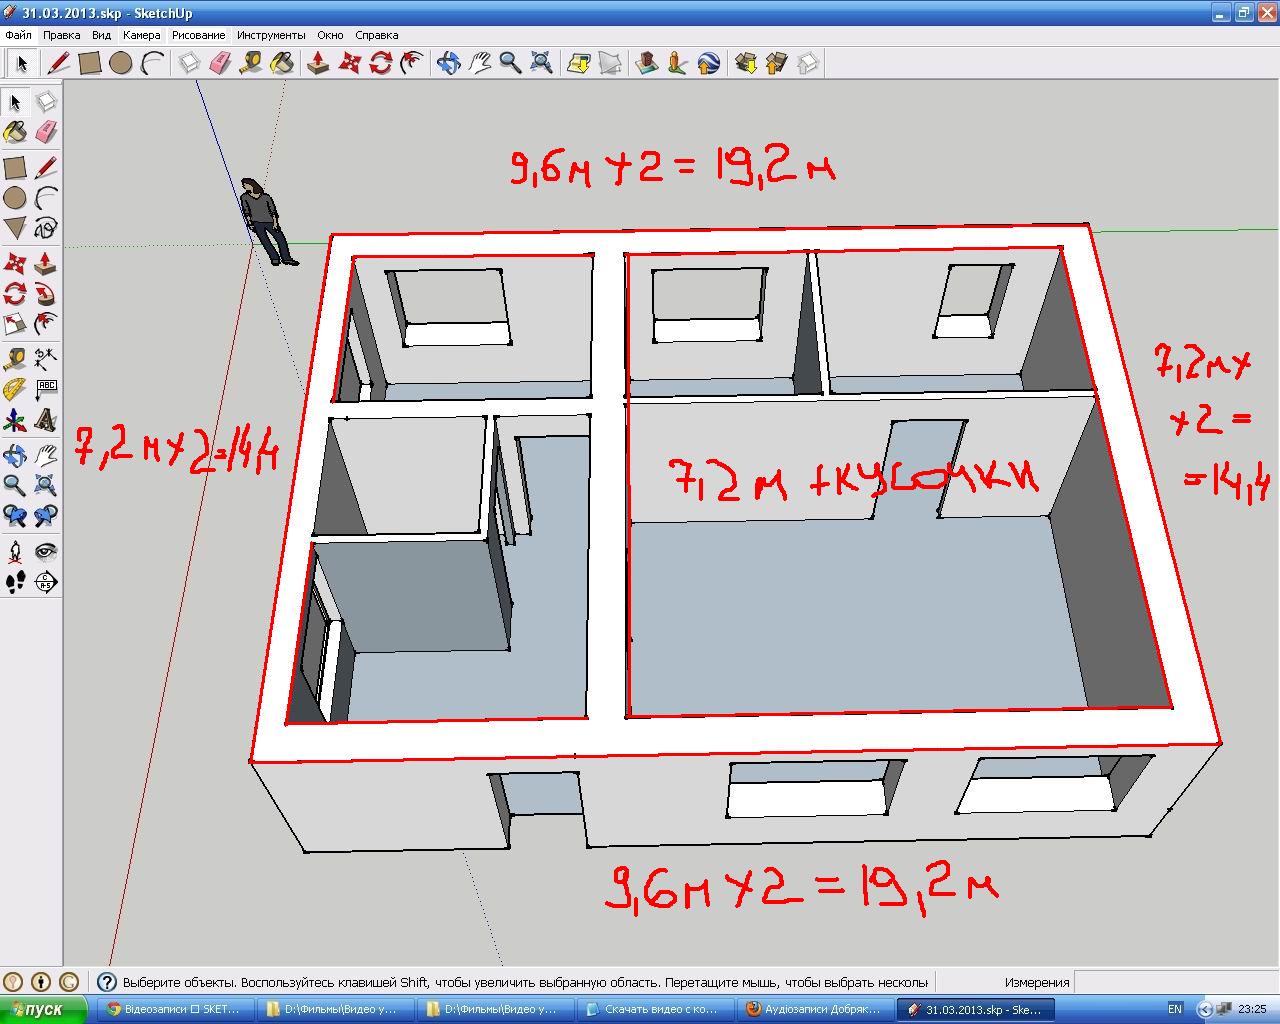Screen dimensions: 1280x1024
Task: Click the Select arrow in the top toolbar
Action: click(22, 64)
